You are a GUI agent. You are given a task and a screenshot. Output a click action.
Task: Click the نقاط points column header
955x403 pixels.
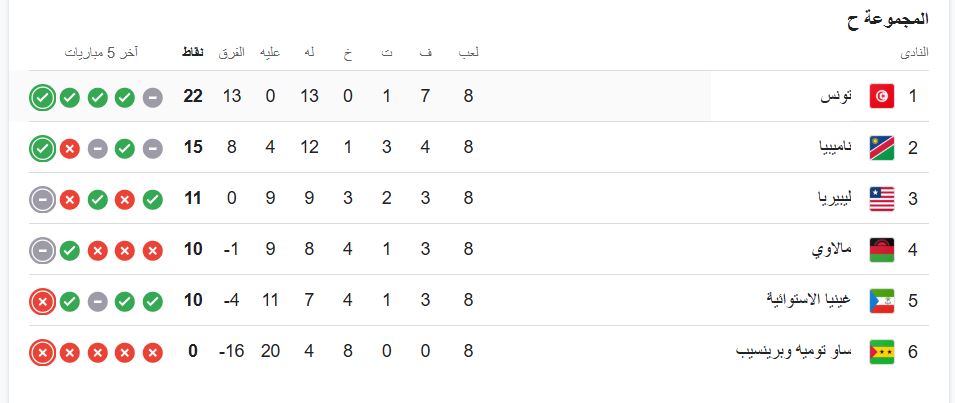tap(193, 53)
